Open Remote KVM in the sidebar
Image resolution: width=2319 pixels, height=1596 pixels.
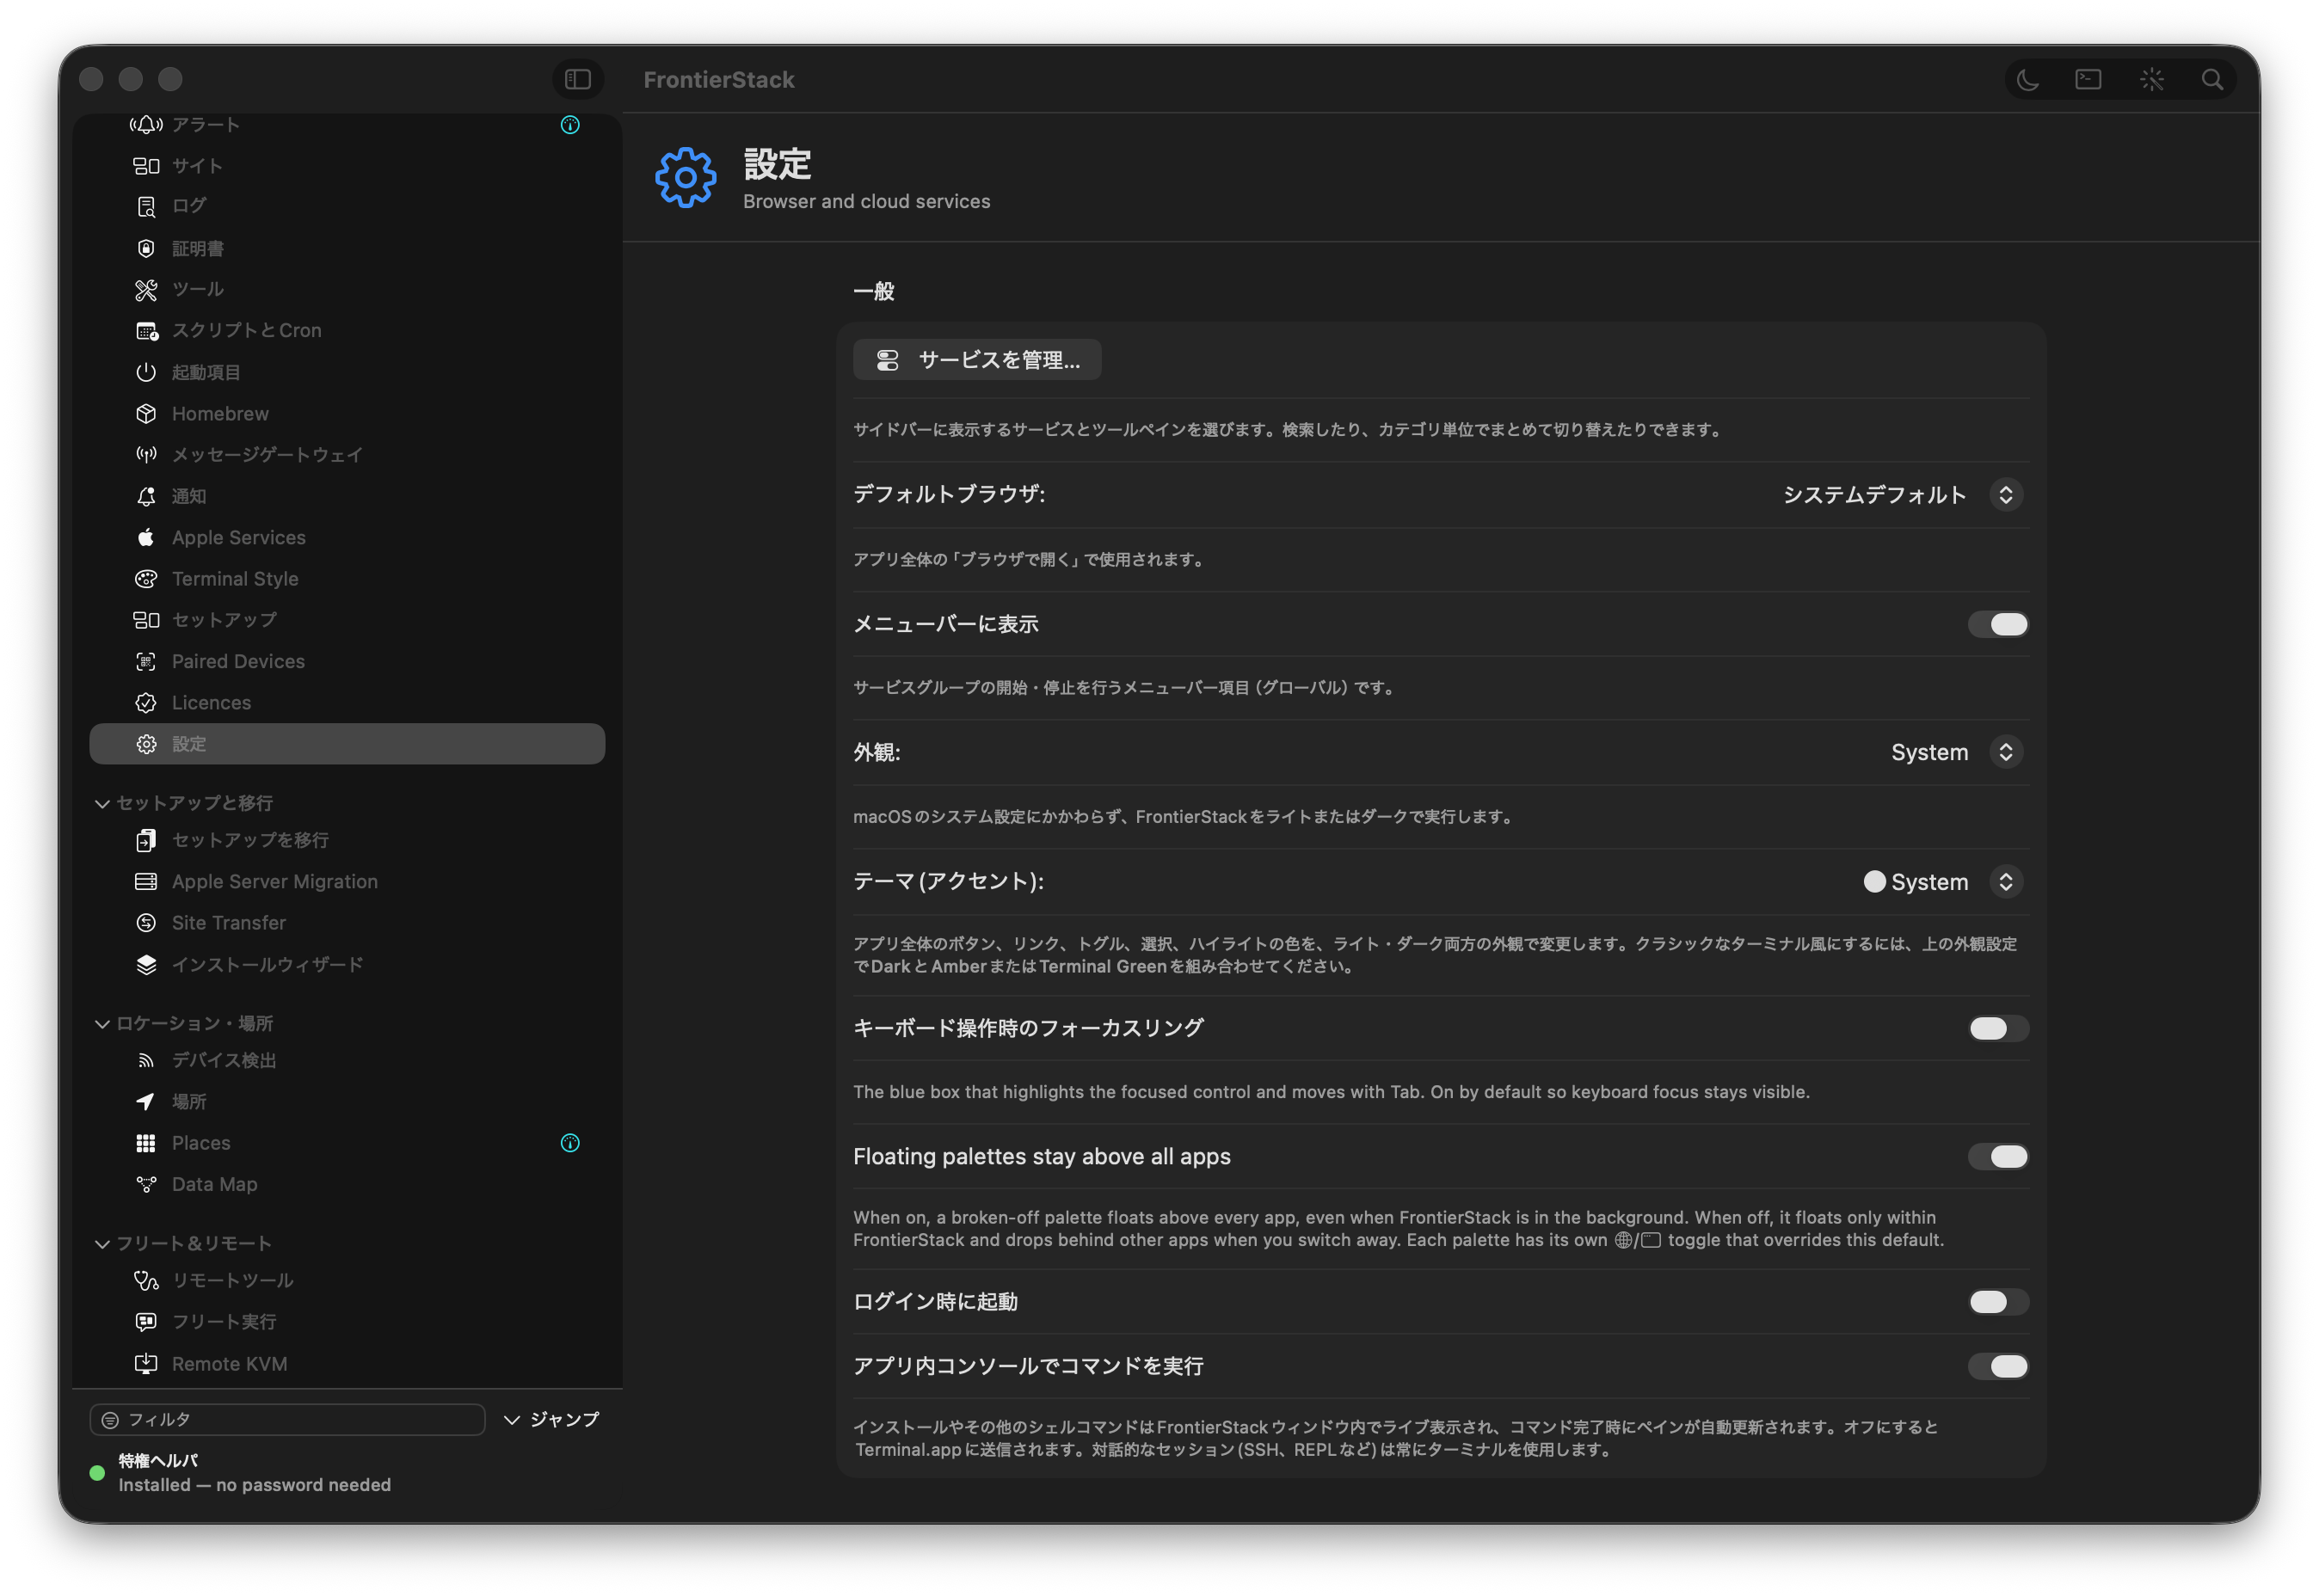(x=347, y=1364)
